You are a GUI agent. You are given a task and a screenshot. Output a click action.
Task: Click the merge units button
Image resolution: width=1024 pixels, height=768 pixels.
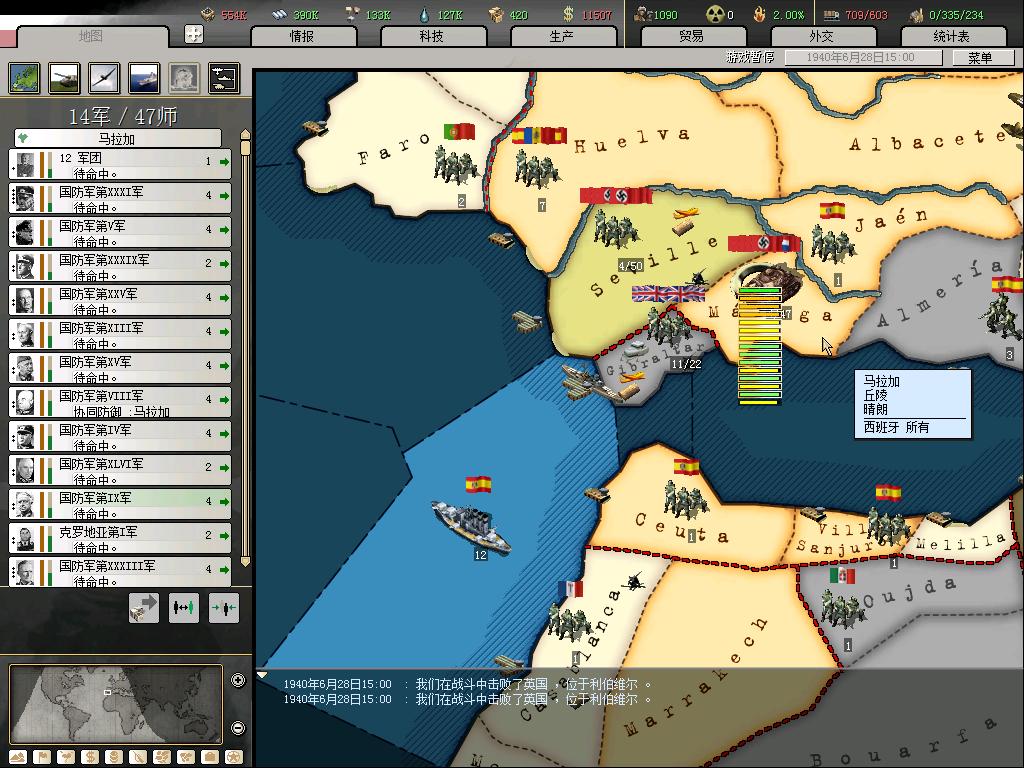click(x=224, y=607)
